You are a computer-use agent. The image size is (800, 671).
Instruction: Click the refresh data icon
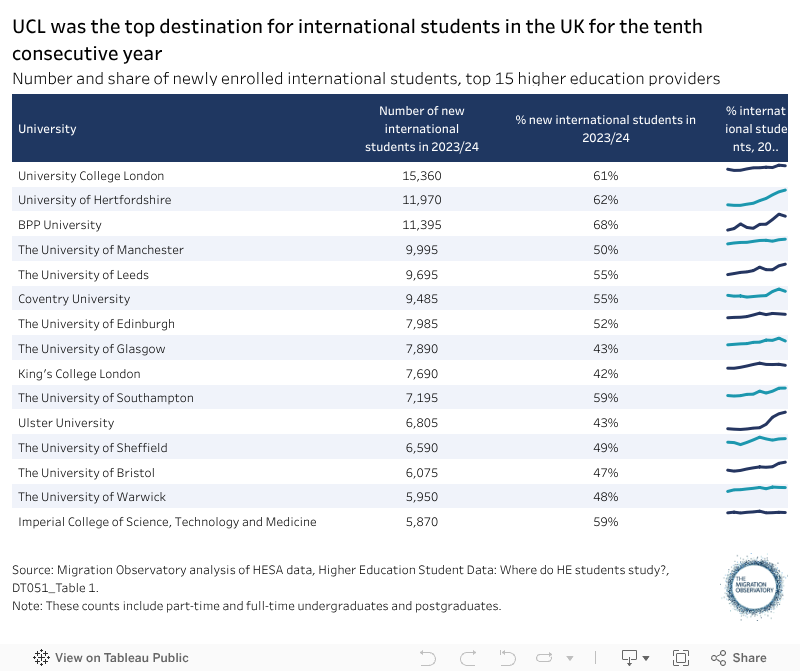(x=545, y=657)
